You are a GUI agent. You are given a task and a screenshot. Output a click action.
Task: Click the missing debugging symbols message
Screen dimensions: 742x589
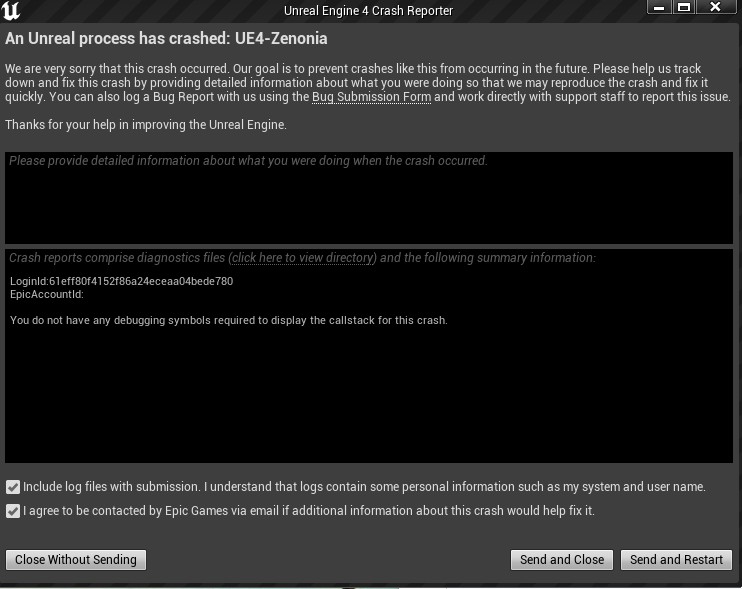[x=228, y=320]
